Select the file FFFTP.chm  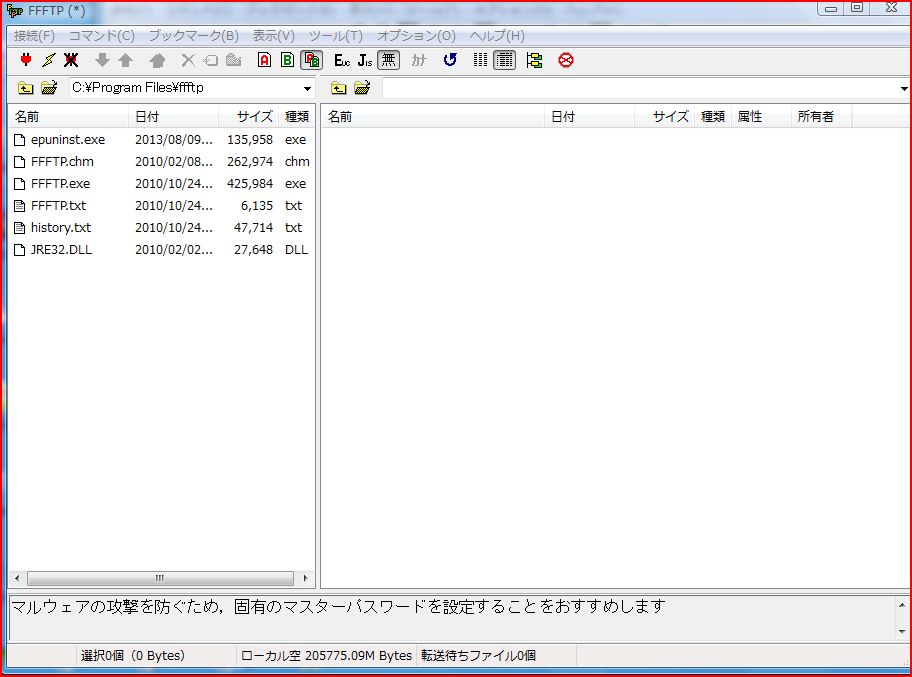tap(62, 162)
